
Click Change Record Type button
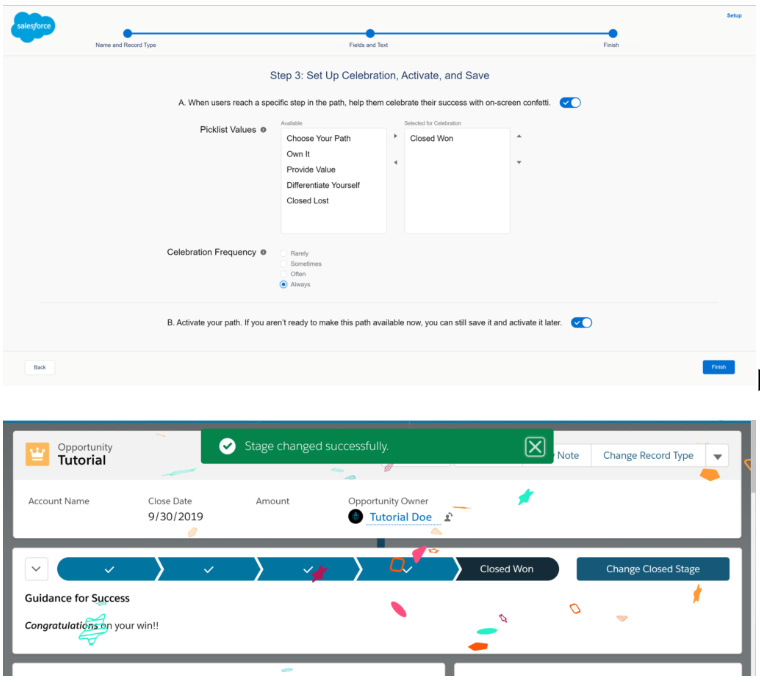click(x=648, y=456)
